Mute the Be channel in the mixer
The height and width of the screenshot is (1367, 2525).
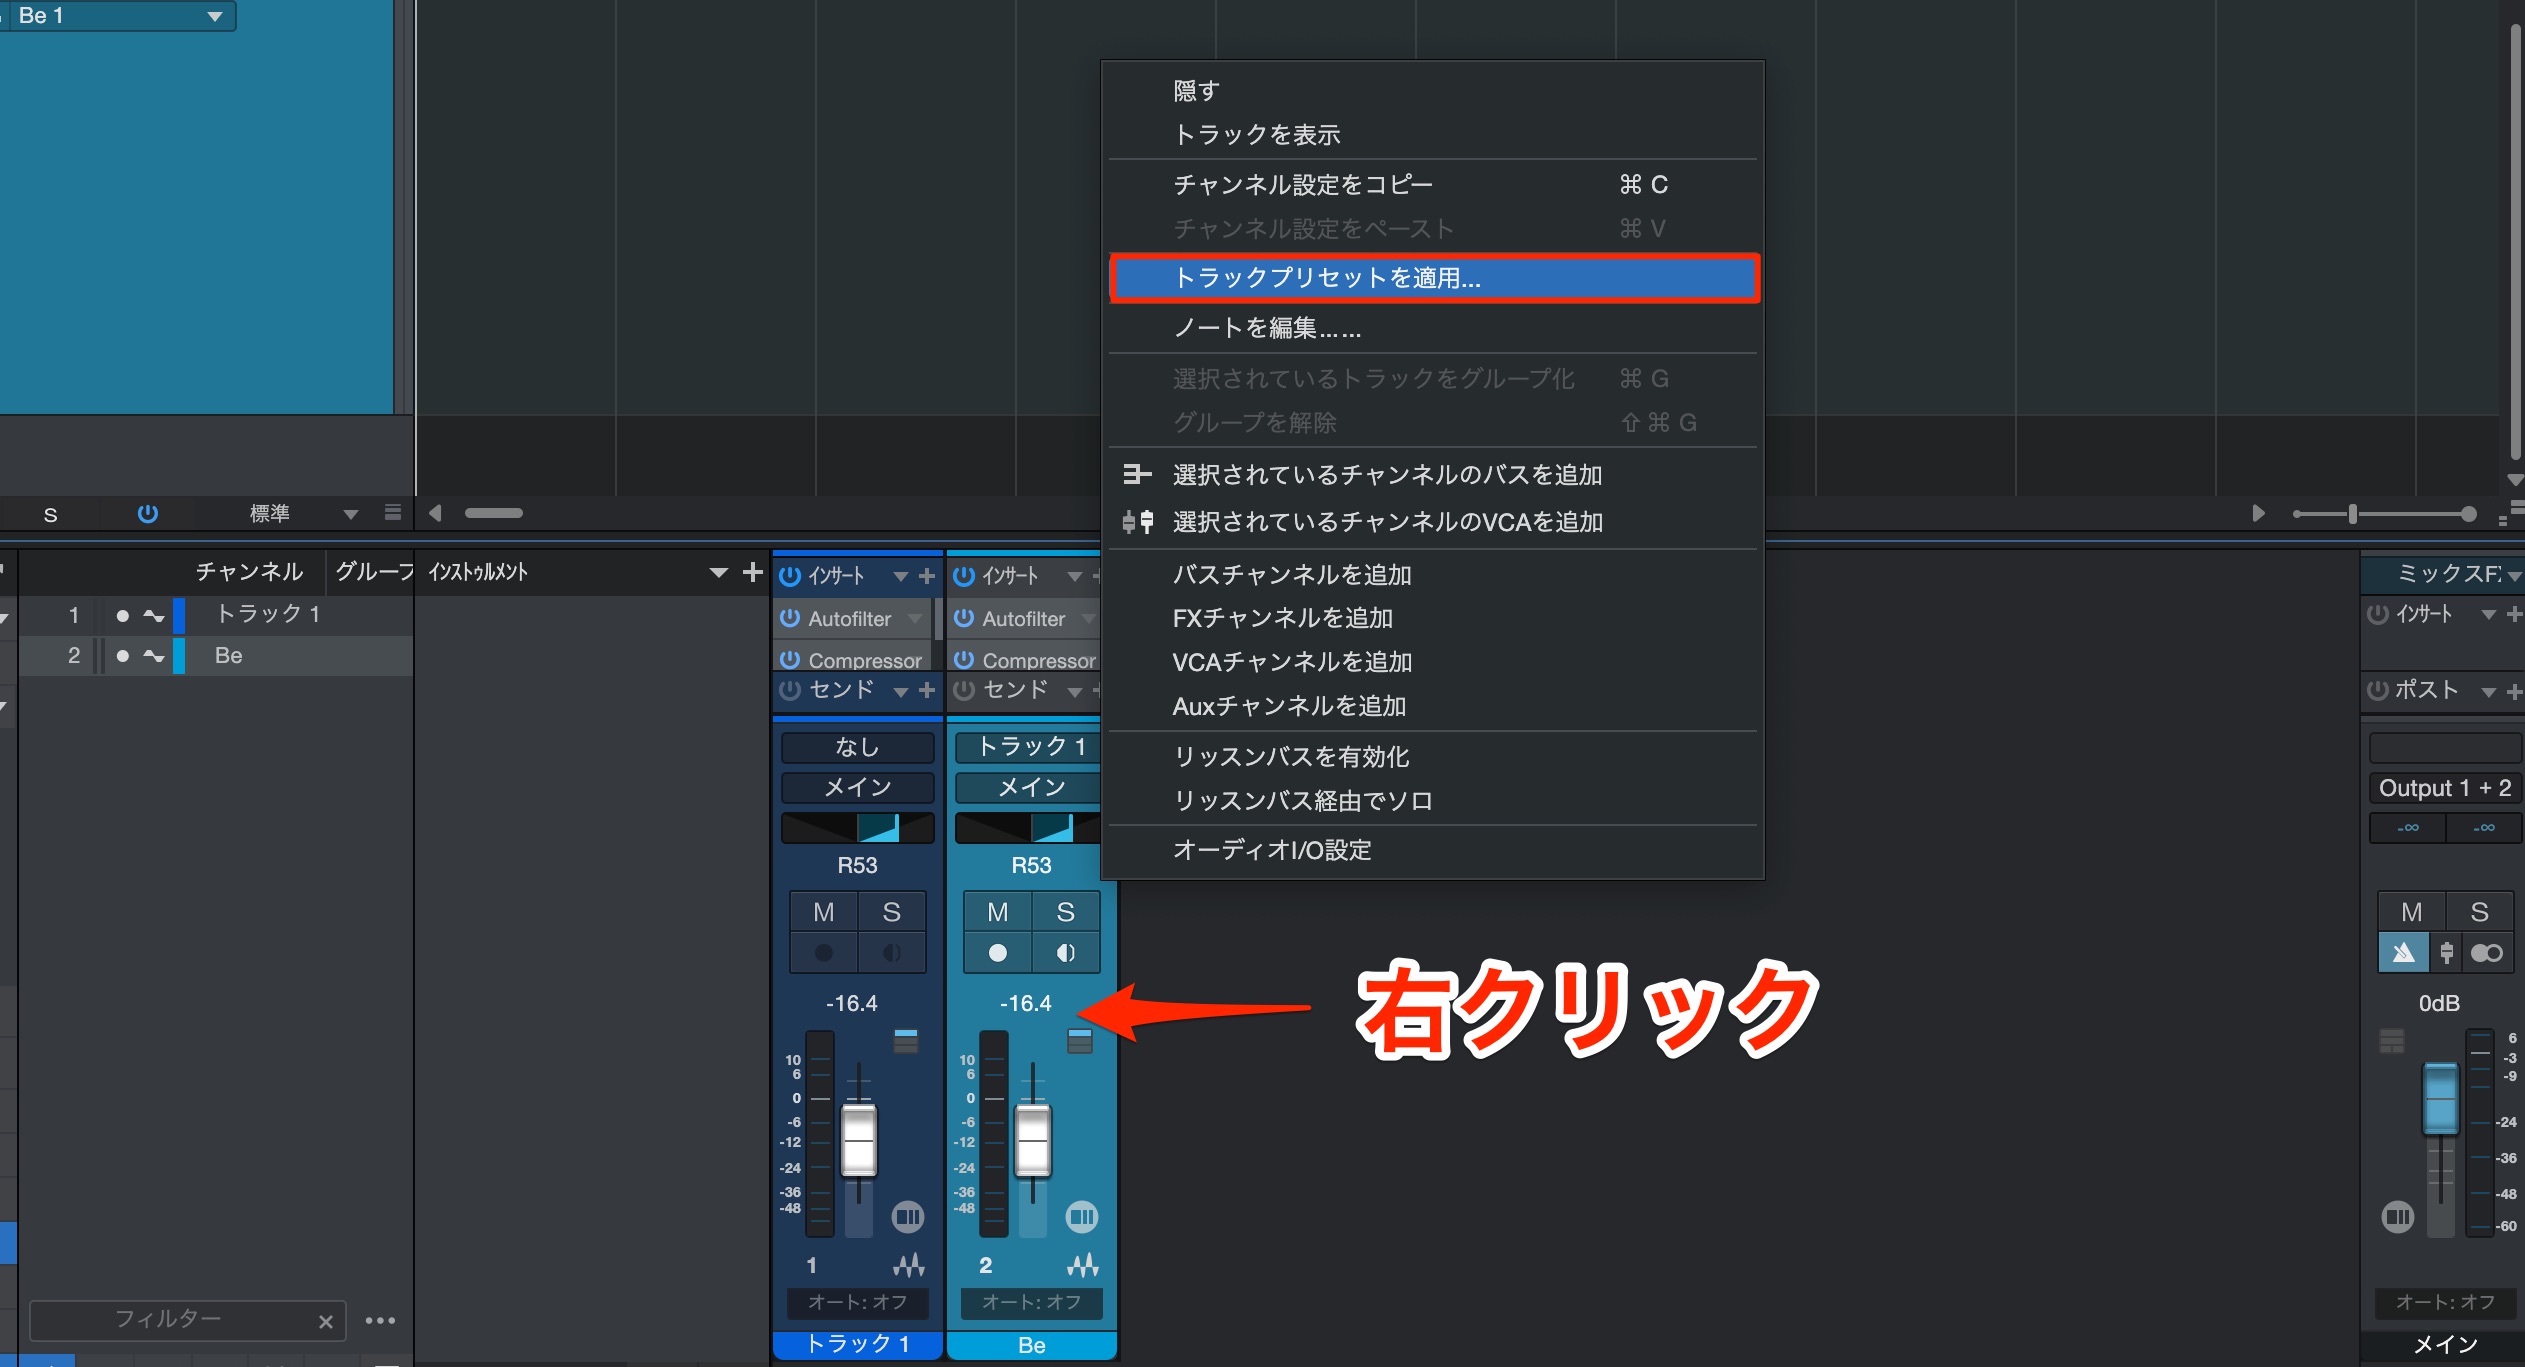998,912
